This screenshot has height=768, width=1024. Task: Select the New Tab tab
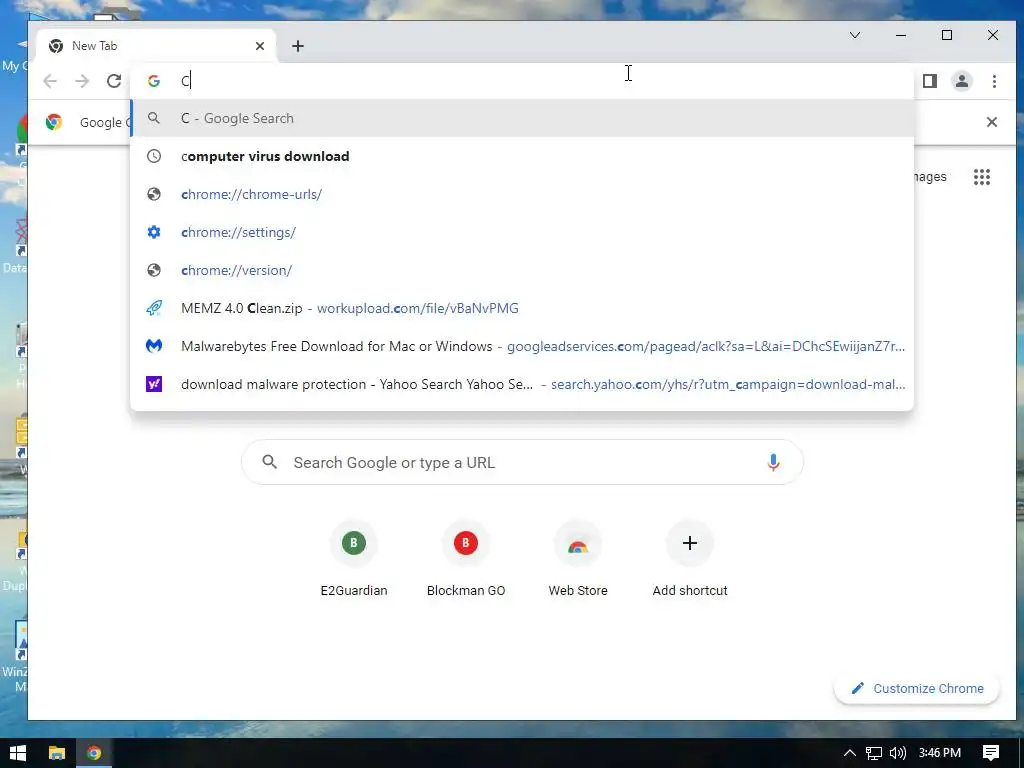[157, 46]
